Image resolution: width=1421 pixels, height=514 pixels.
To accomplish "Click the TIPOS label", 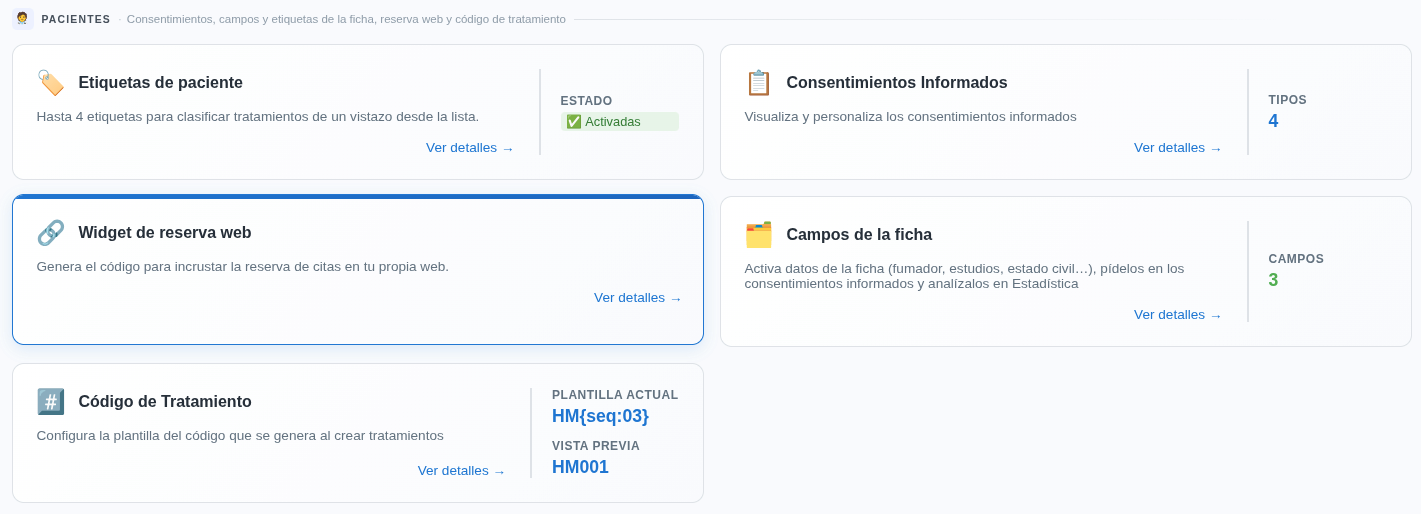I will coord(1287,100).
